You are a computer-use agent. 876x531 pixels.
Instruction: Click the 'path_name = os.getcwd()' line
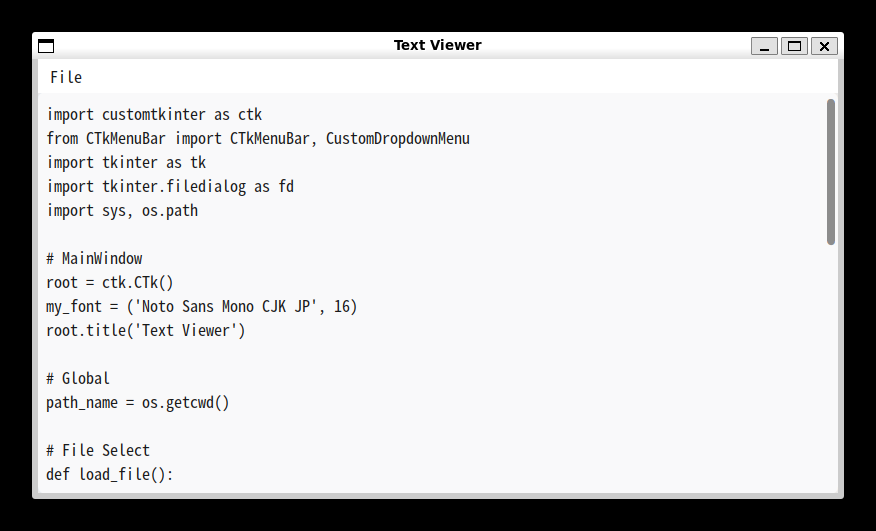click(x=138, y=403)
